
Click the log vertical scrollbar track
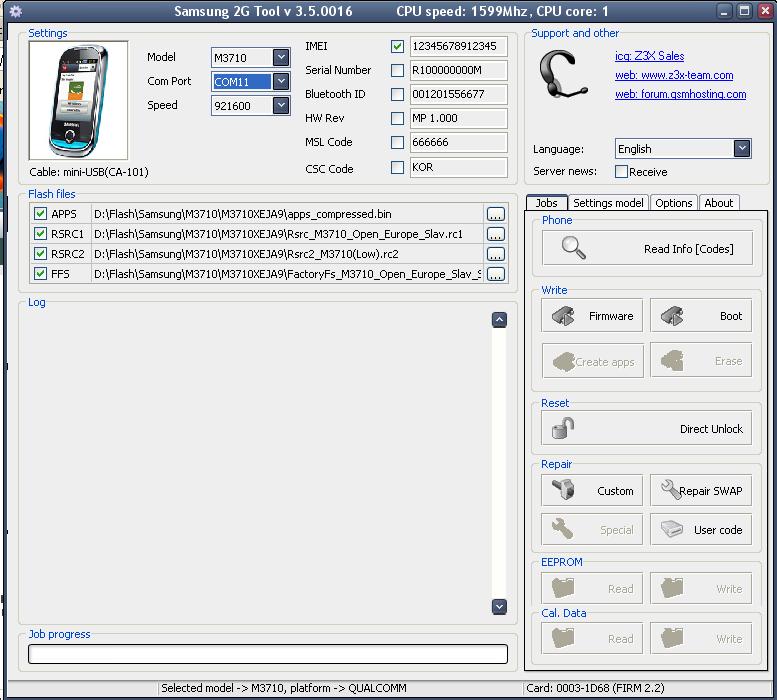pos(499,463)
